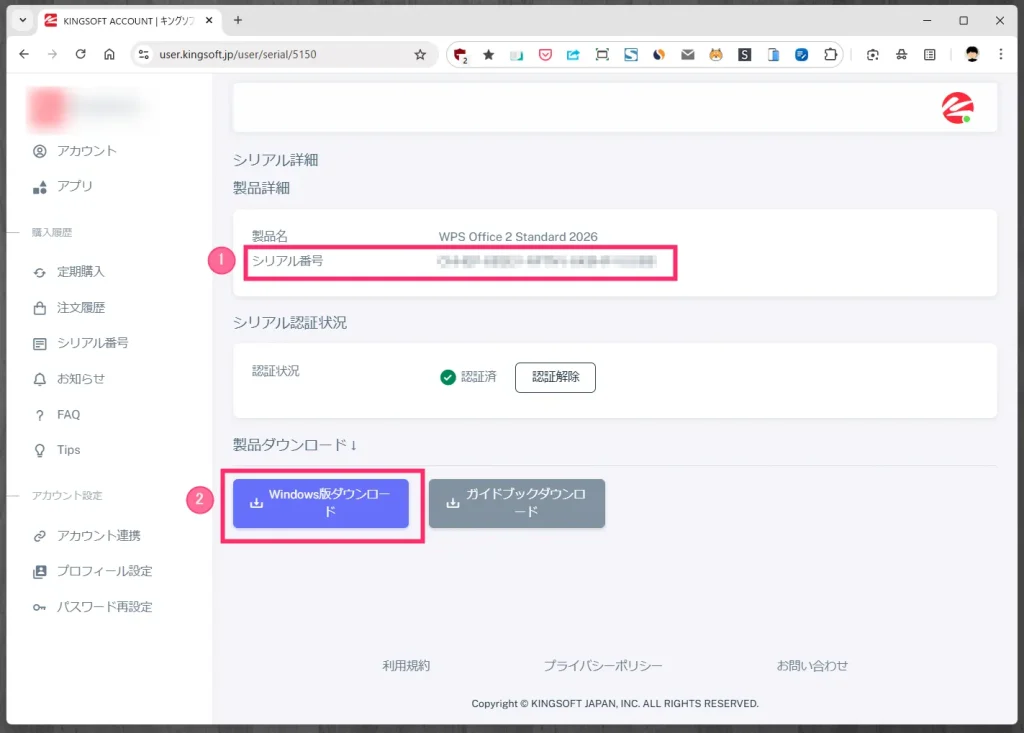Open パスワード再設定
The height and width of the screenshot is (733, 1024).
click(92, 607)
